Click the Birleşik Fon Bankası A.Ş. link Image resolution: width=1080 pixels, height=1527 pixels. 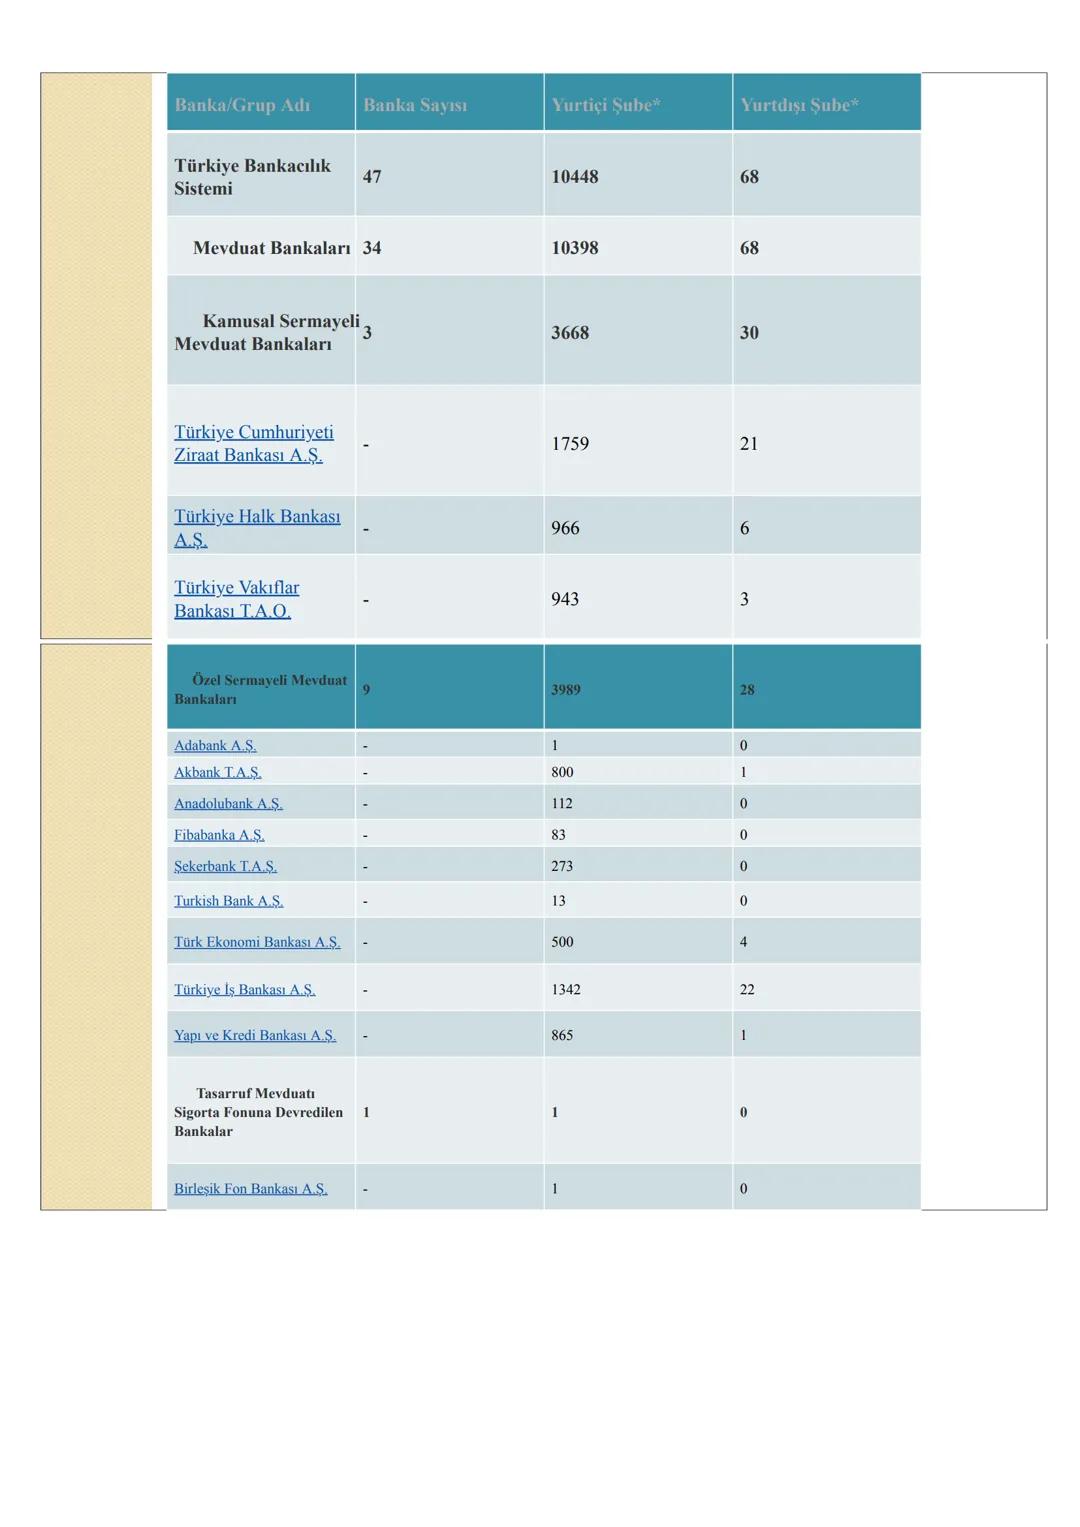[250, 1189]
